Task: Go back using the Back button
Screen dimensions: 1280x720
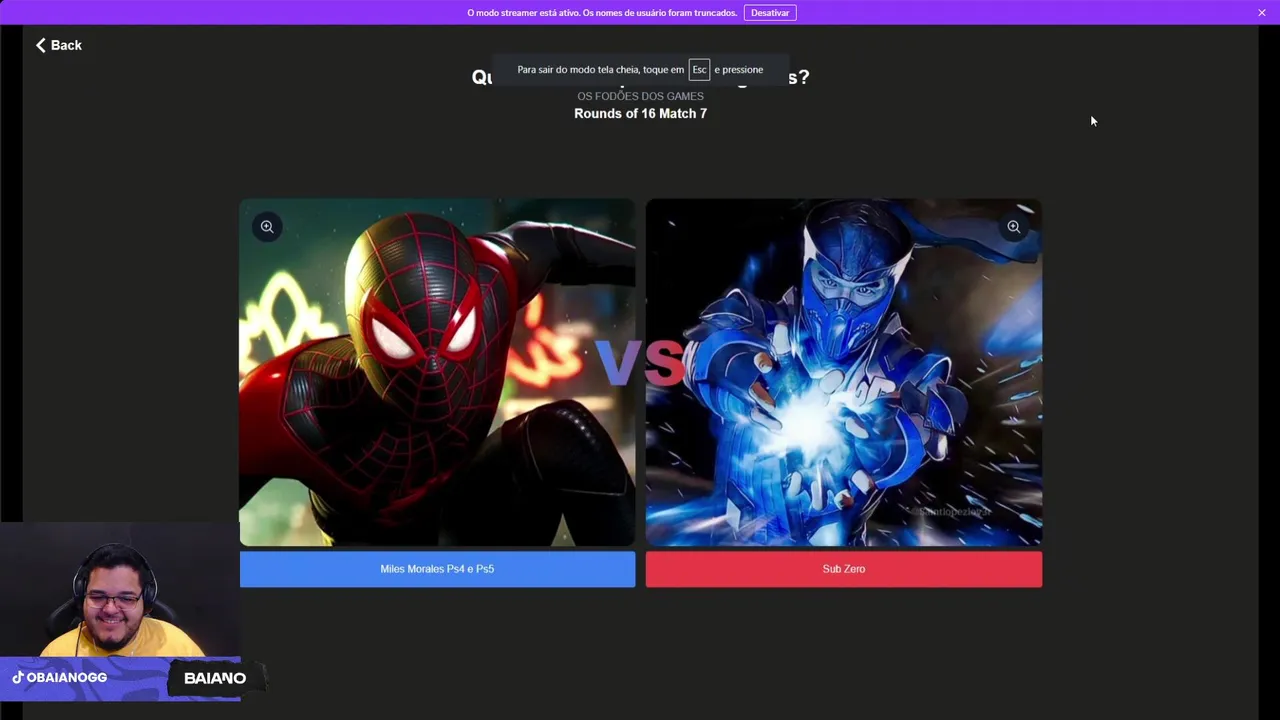Action: [59, 45]
